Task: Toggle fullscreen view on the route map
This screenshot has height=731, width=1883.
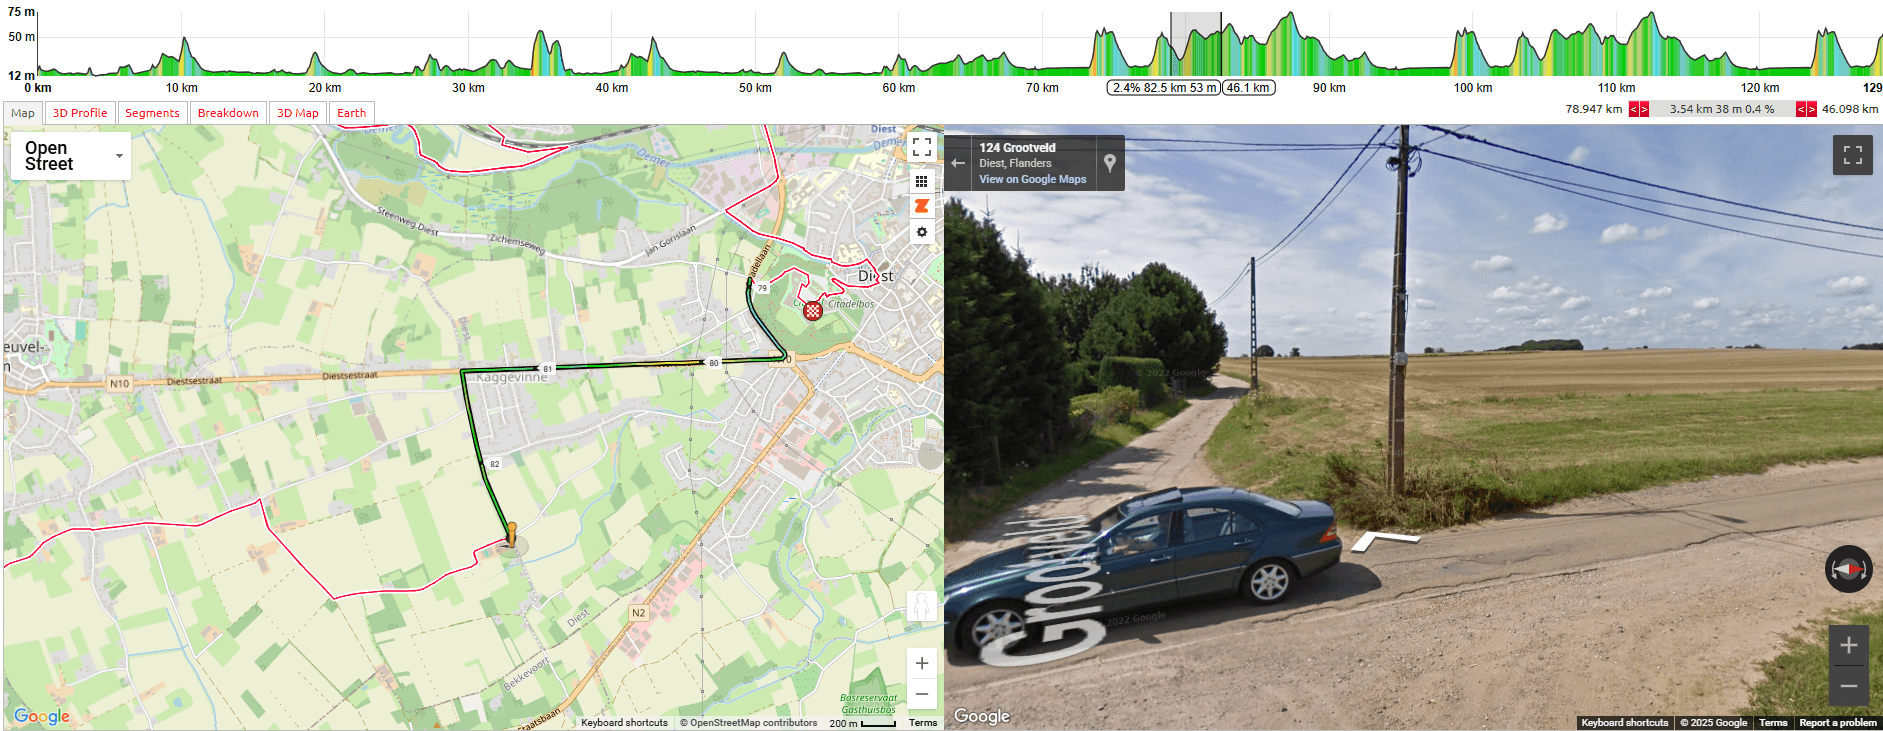Action: (921, 147)
